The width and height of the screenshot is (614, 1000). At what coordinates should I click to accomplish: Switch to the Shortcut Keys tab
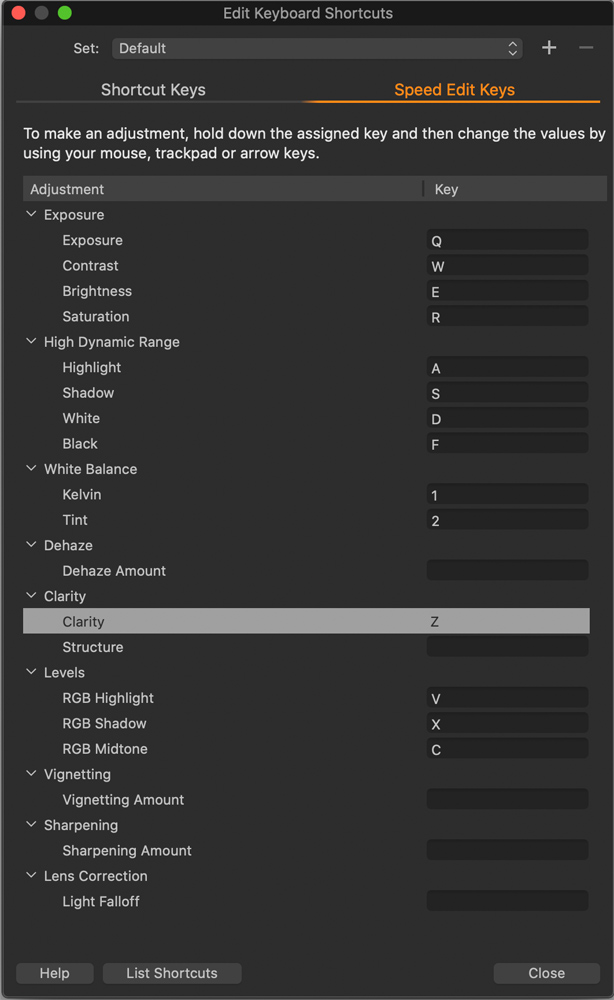(x=153, y=90)
